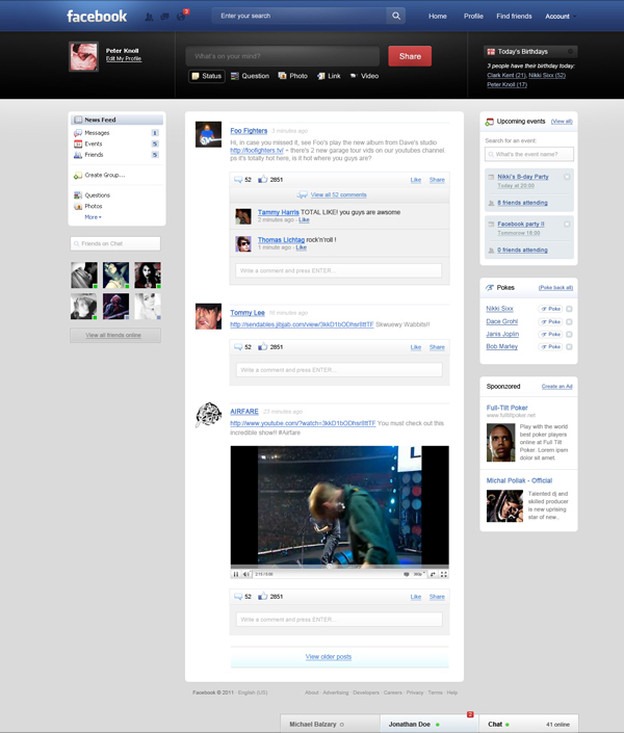Open the Account dropdown menu
This screenshot has height=733, width=624.
point(560,16)
